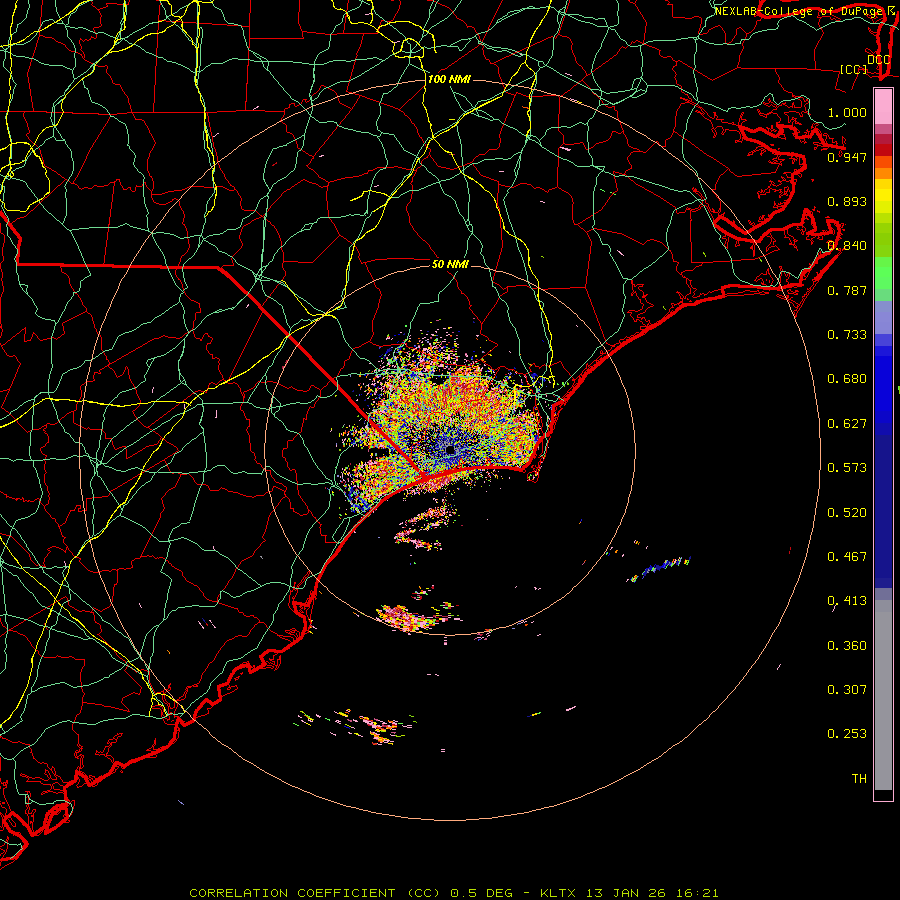The height and width of the screenshot is (900, 900).
Task: Click the DCC label above the color scale
Action: coord(878,59)
